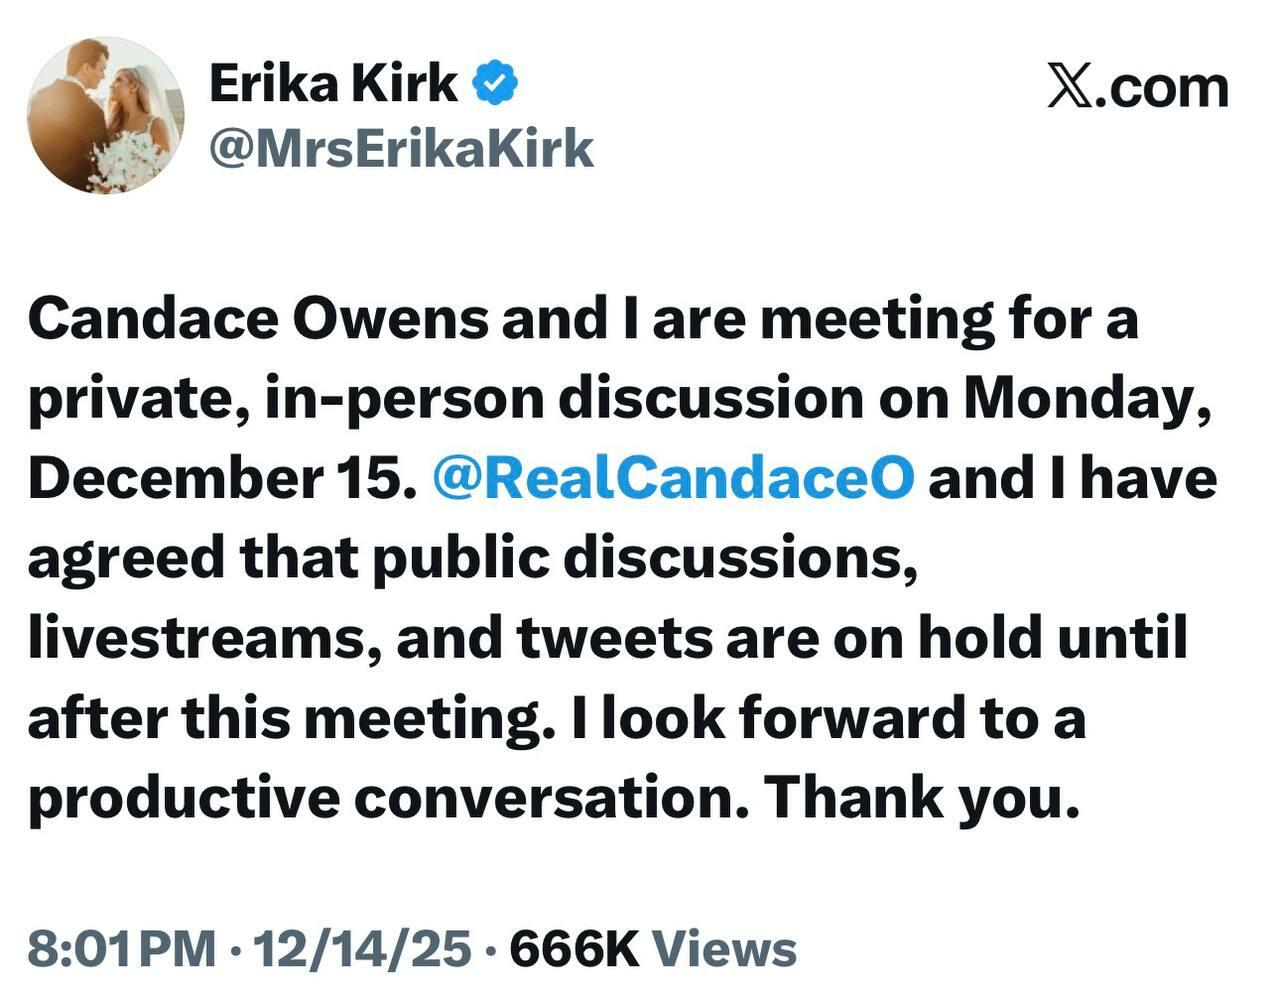Click the X logo in the corner
Screen dimensions: 1280x998
coord(1072,87)
